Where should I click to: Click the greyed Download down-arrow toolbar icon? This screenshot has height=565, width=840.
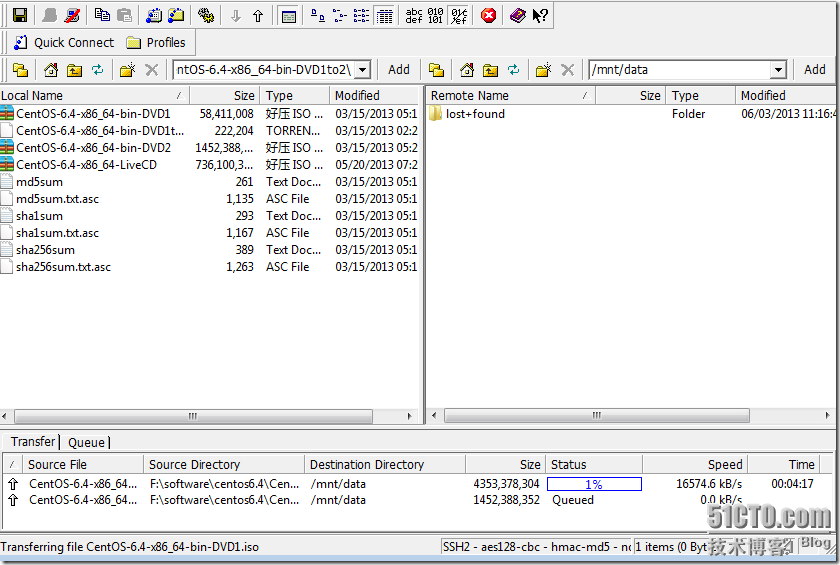click(236, 16)
